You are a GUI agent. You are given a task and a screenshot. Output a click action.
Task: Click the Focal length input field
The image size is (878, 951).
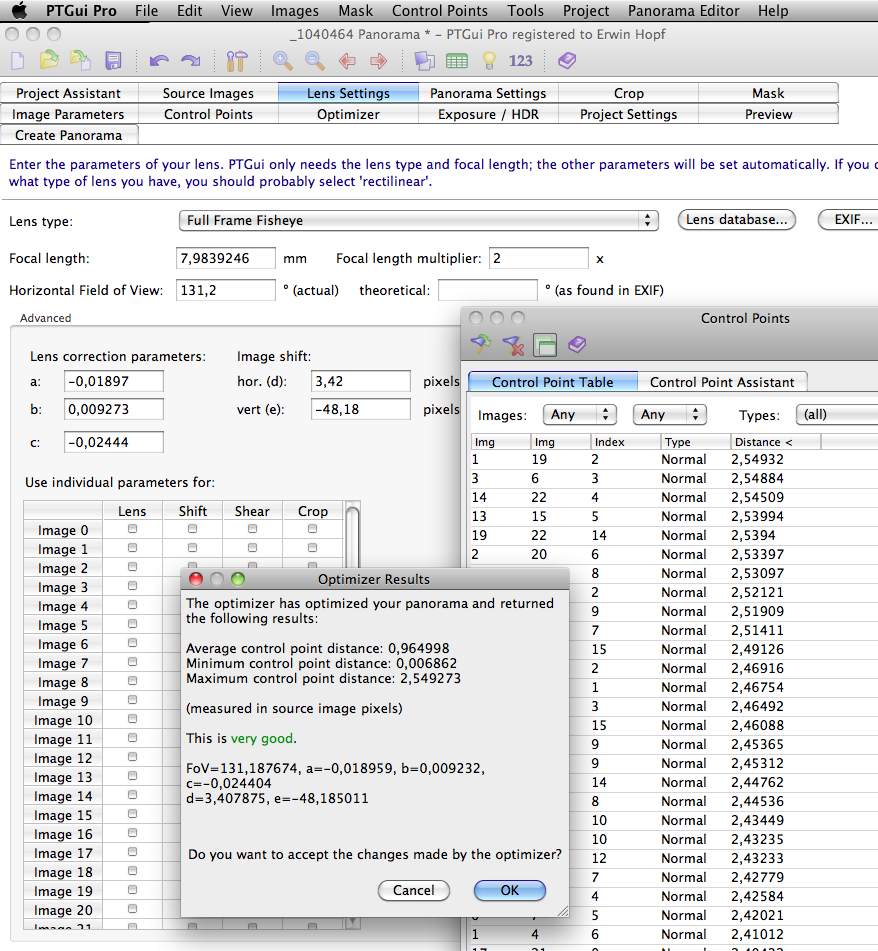(x=226, y=258)
